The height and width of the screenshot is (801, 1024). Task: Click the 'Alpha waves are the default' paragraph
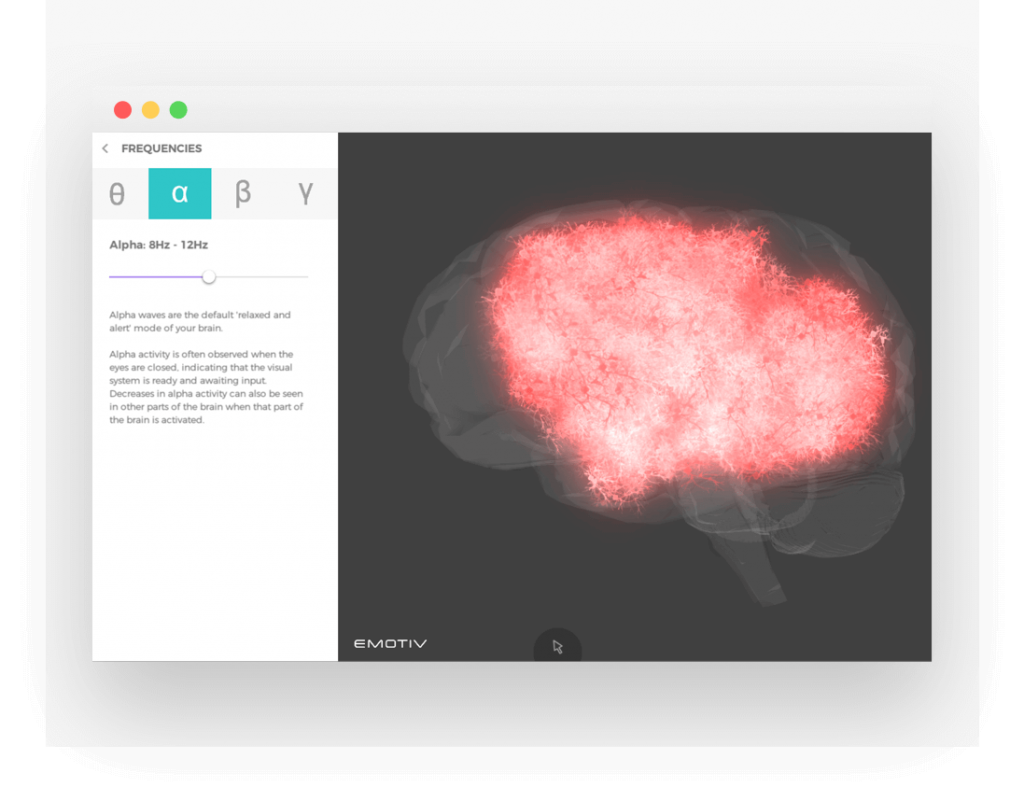point(200,321)
